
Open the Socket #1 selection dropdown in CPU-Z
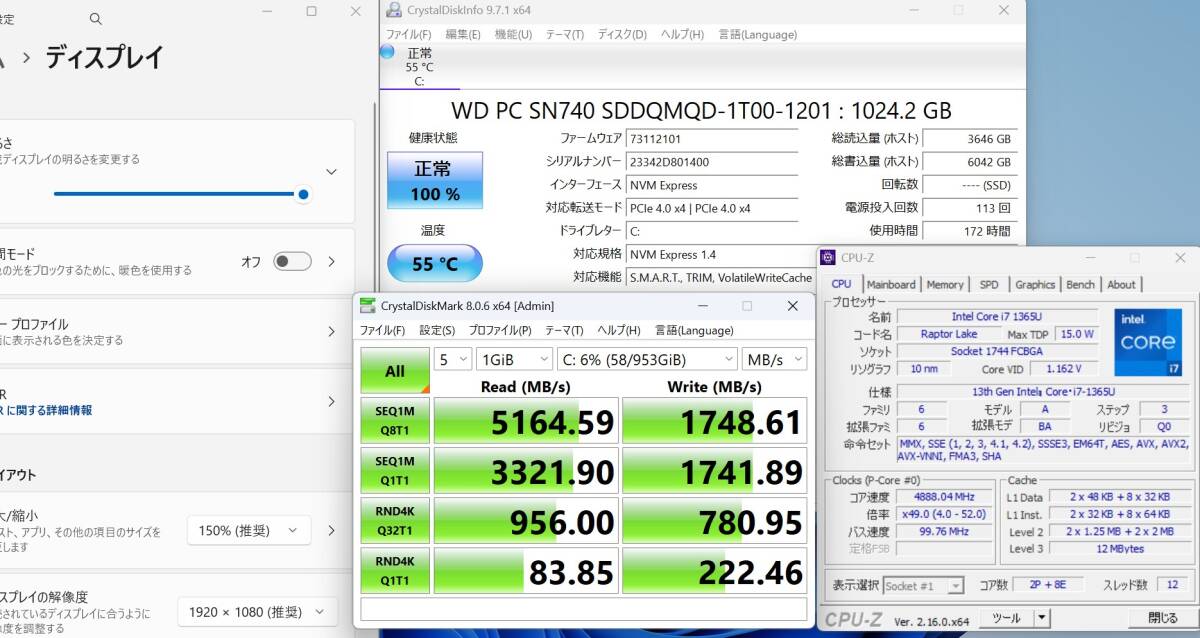click(924, 585)
